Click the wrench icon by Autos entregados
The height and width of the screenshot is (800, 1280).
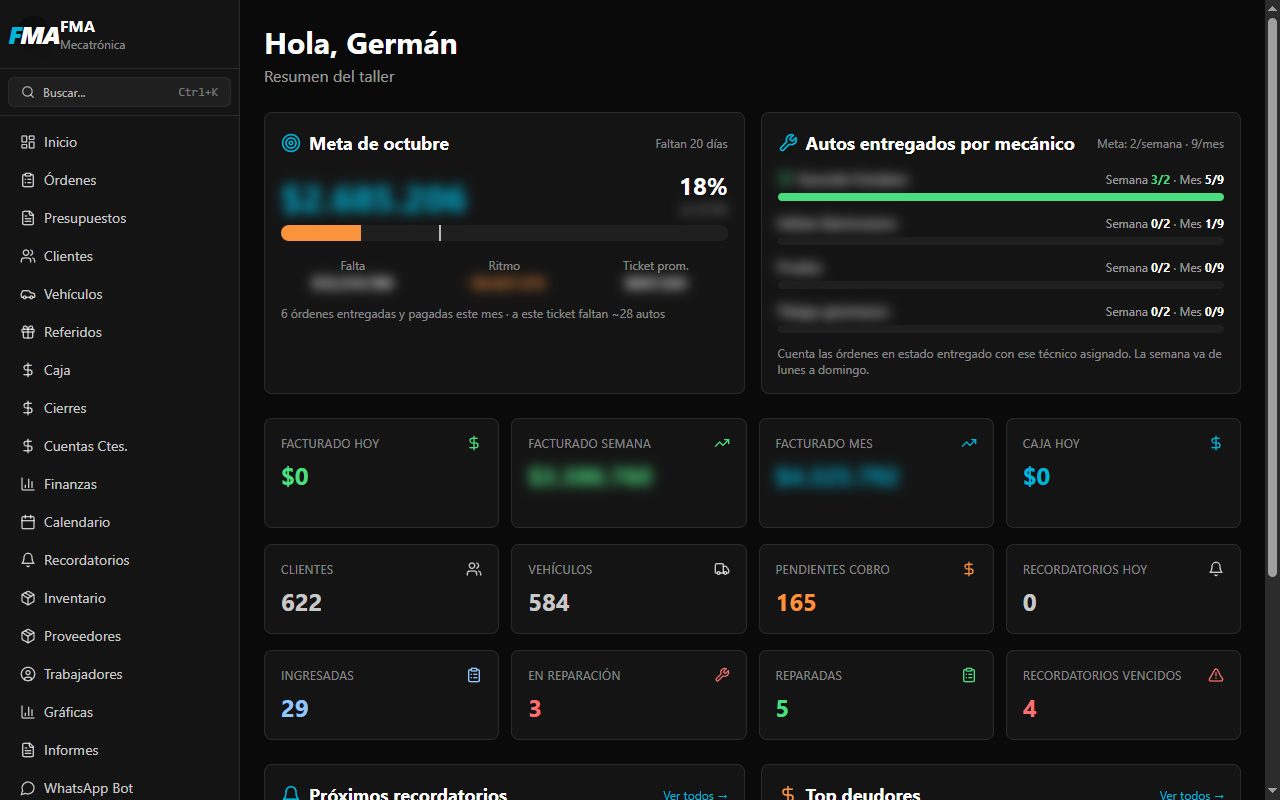(788, 144)
